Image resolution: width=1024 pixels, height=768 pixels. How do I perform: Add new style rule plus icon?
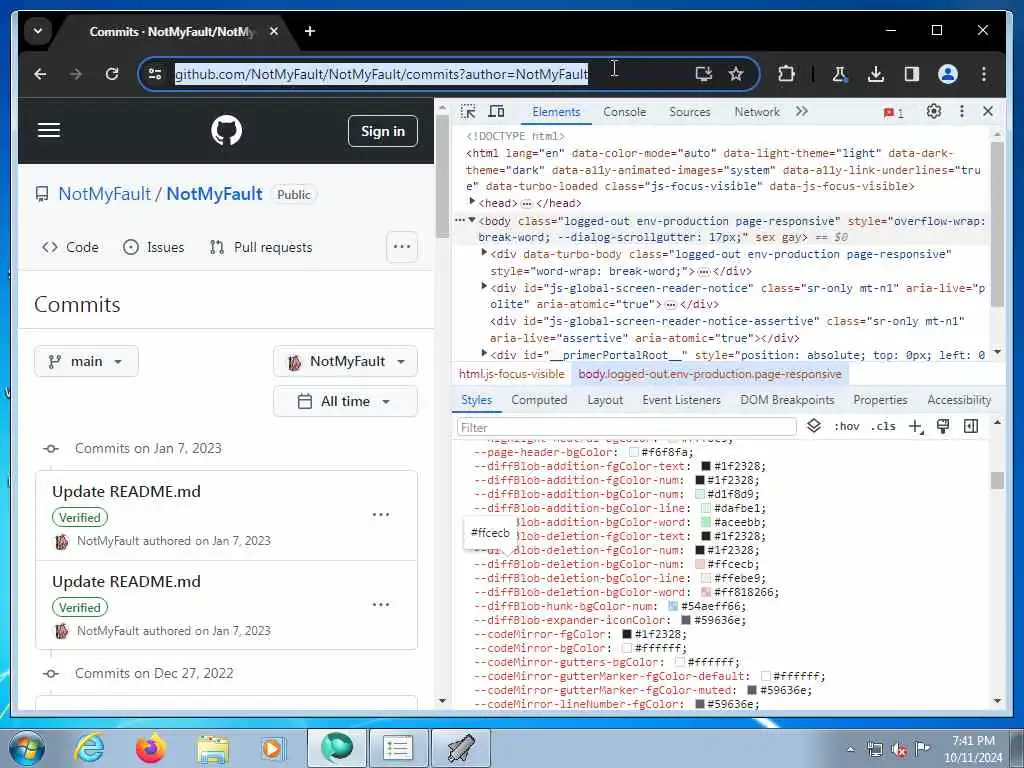(916, 426)
